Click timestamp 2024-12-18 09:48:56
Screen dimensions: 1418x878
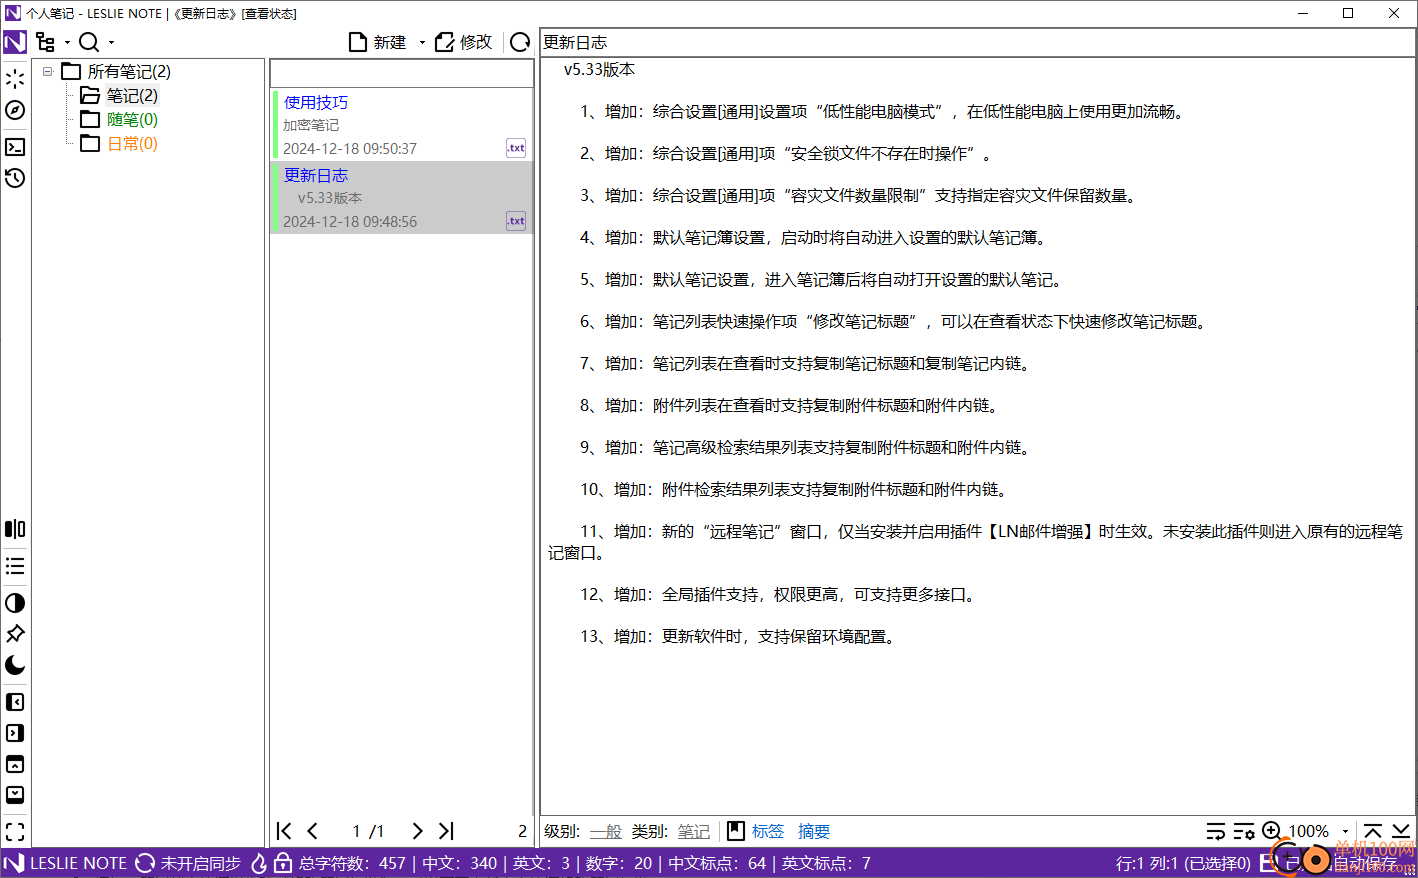click(350, 222)
